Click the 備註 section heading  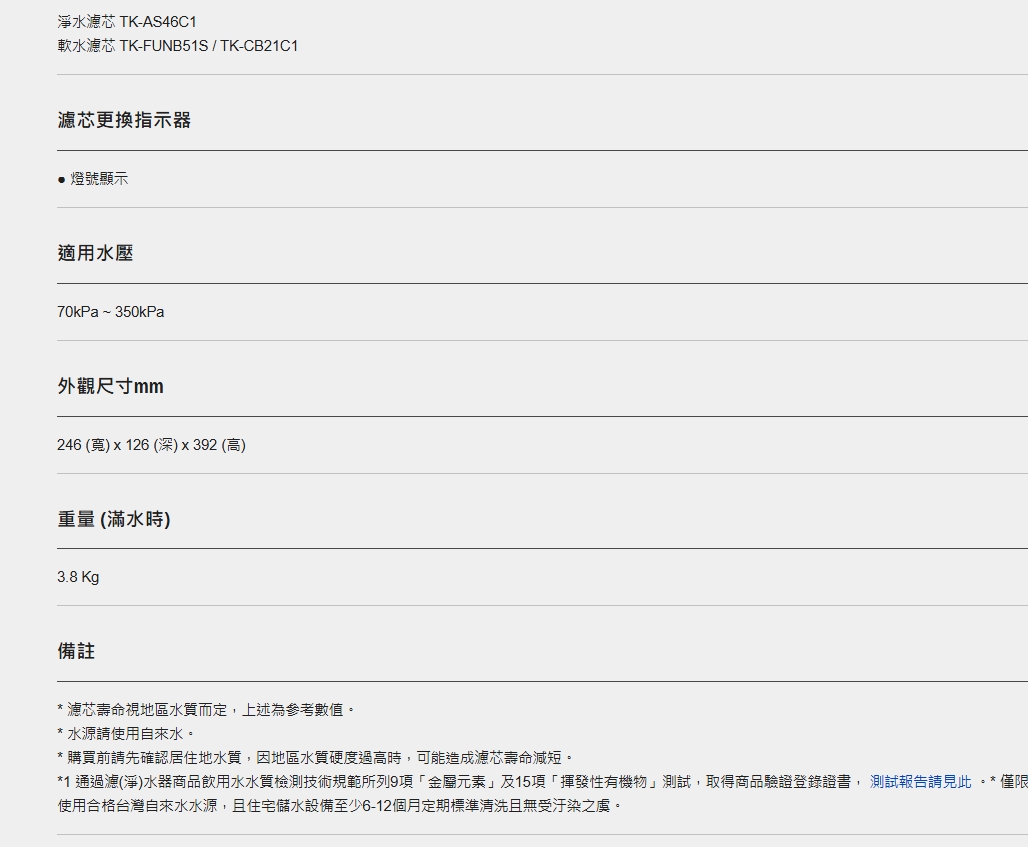76,651
